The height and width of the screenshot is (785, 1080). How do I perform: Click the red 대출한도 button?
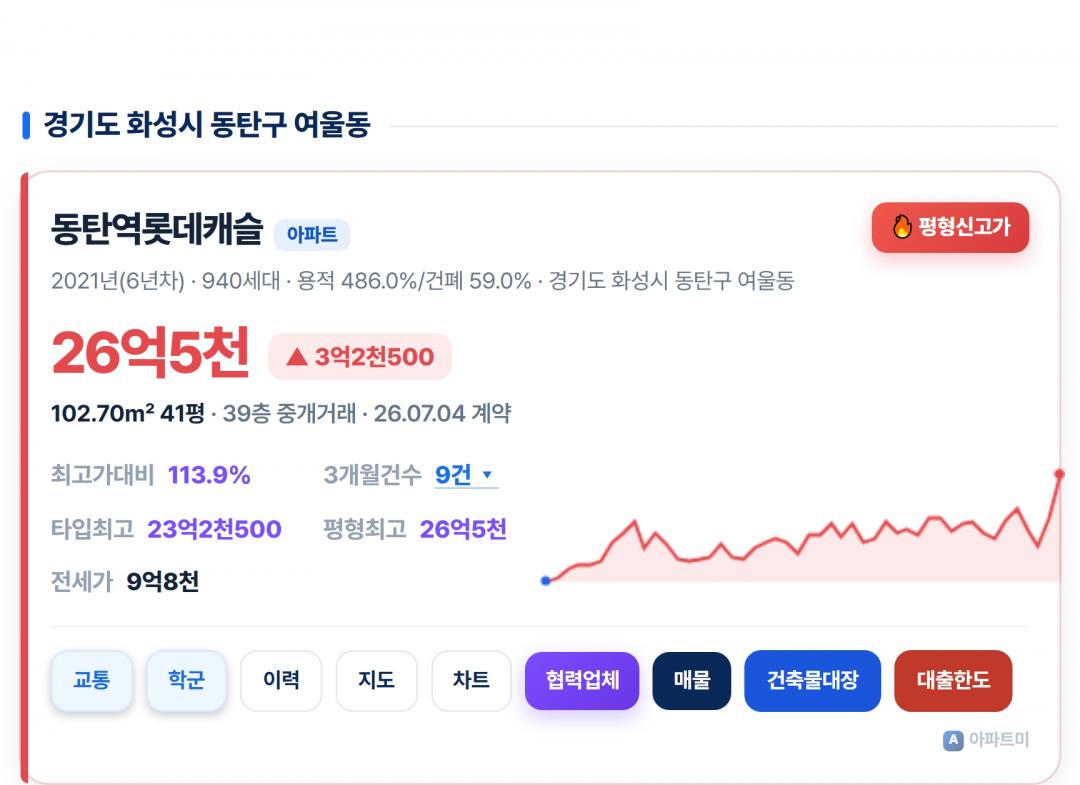point(953,680)
